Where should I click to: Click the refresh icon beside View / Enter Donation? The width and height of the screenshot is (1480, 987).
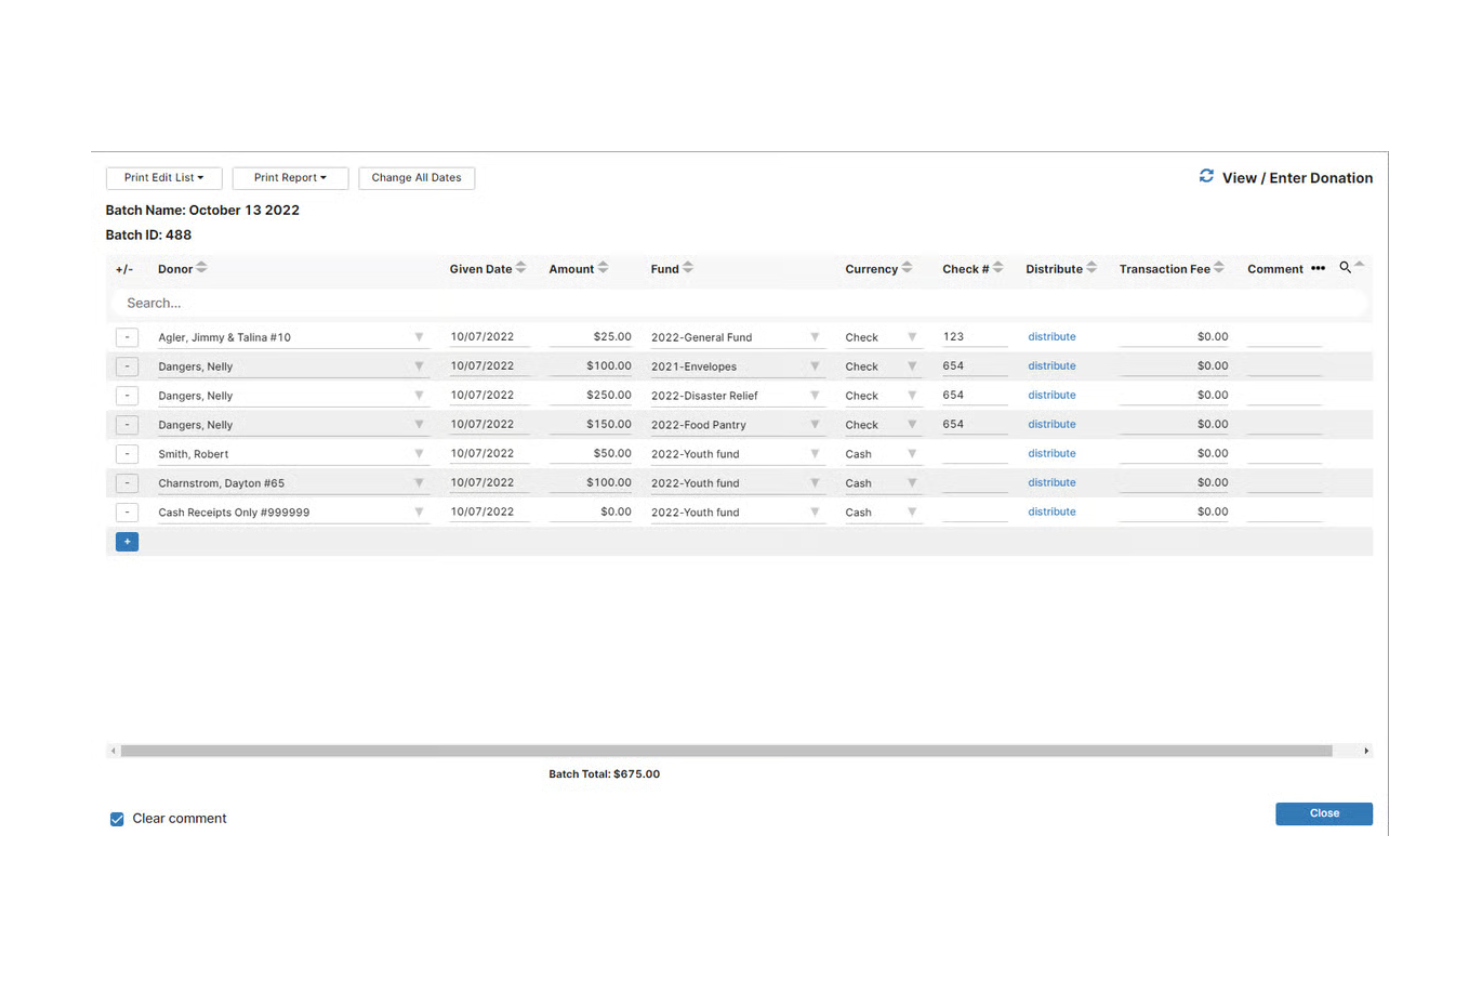pyautogui.click(x=1206, y=176)
